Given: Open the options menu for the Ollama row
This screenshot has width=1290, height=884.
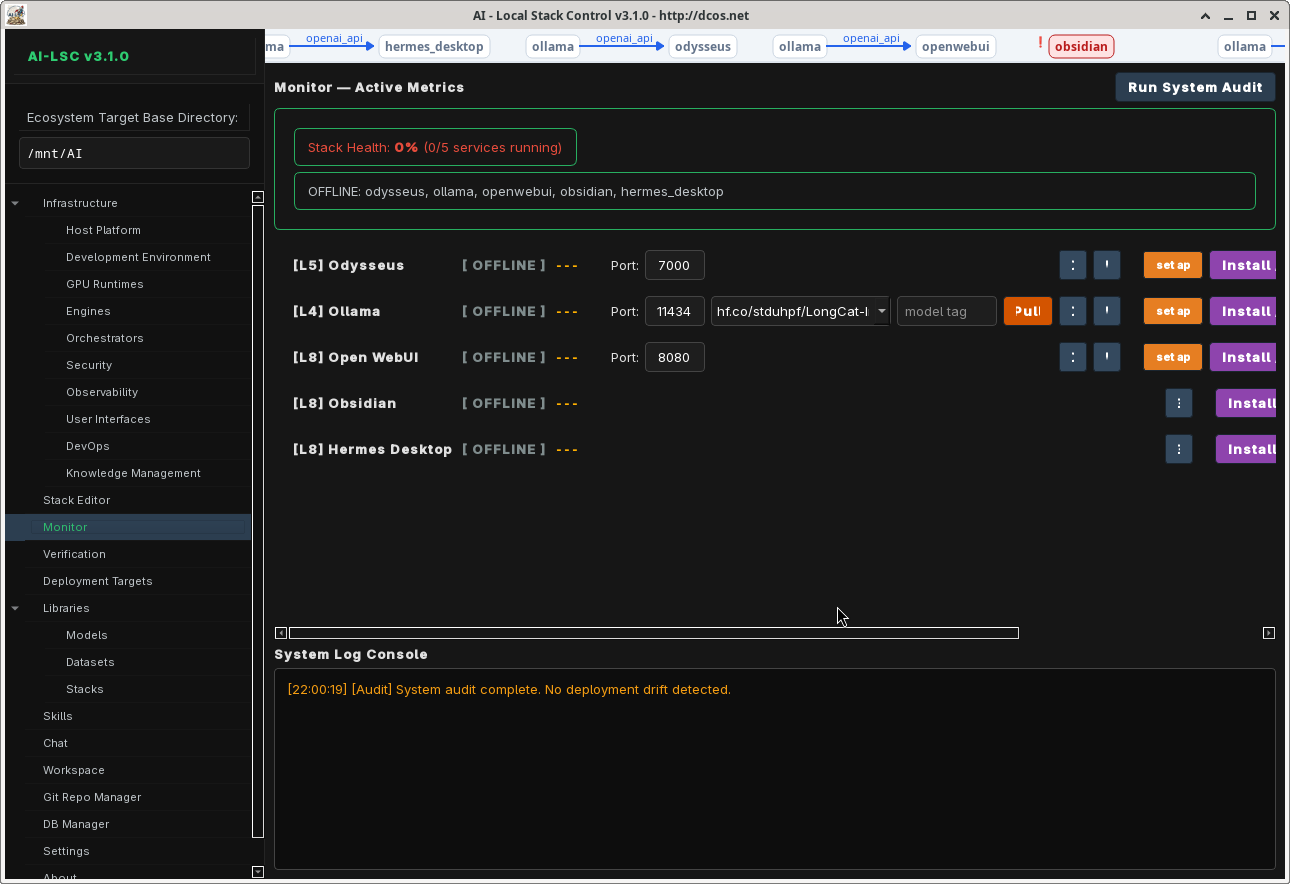Looking at the screenshot, I should (x=1072, y=311).
